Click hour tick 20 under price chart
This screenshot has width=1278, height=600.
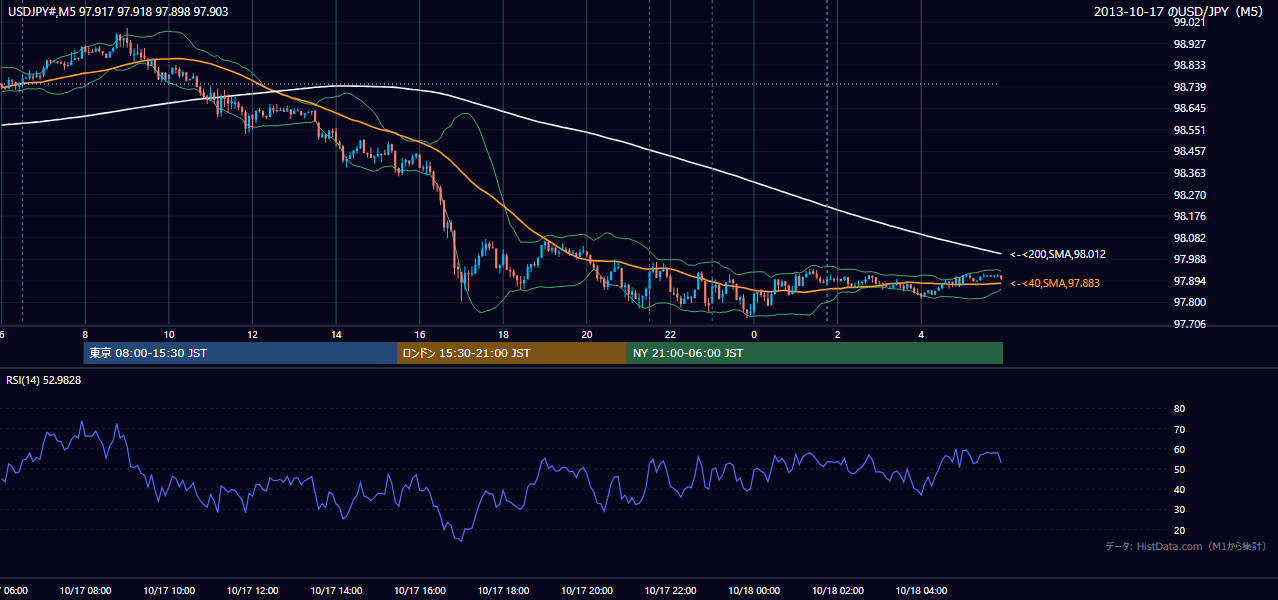[587, 335]
